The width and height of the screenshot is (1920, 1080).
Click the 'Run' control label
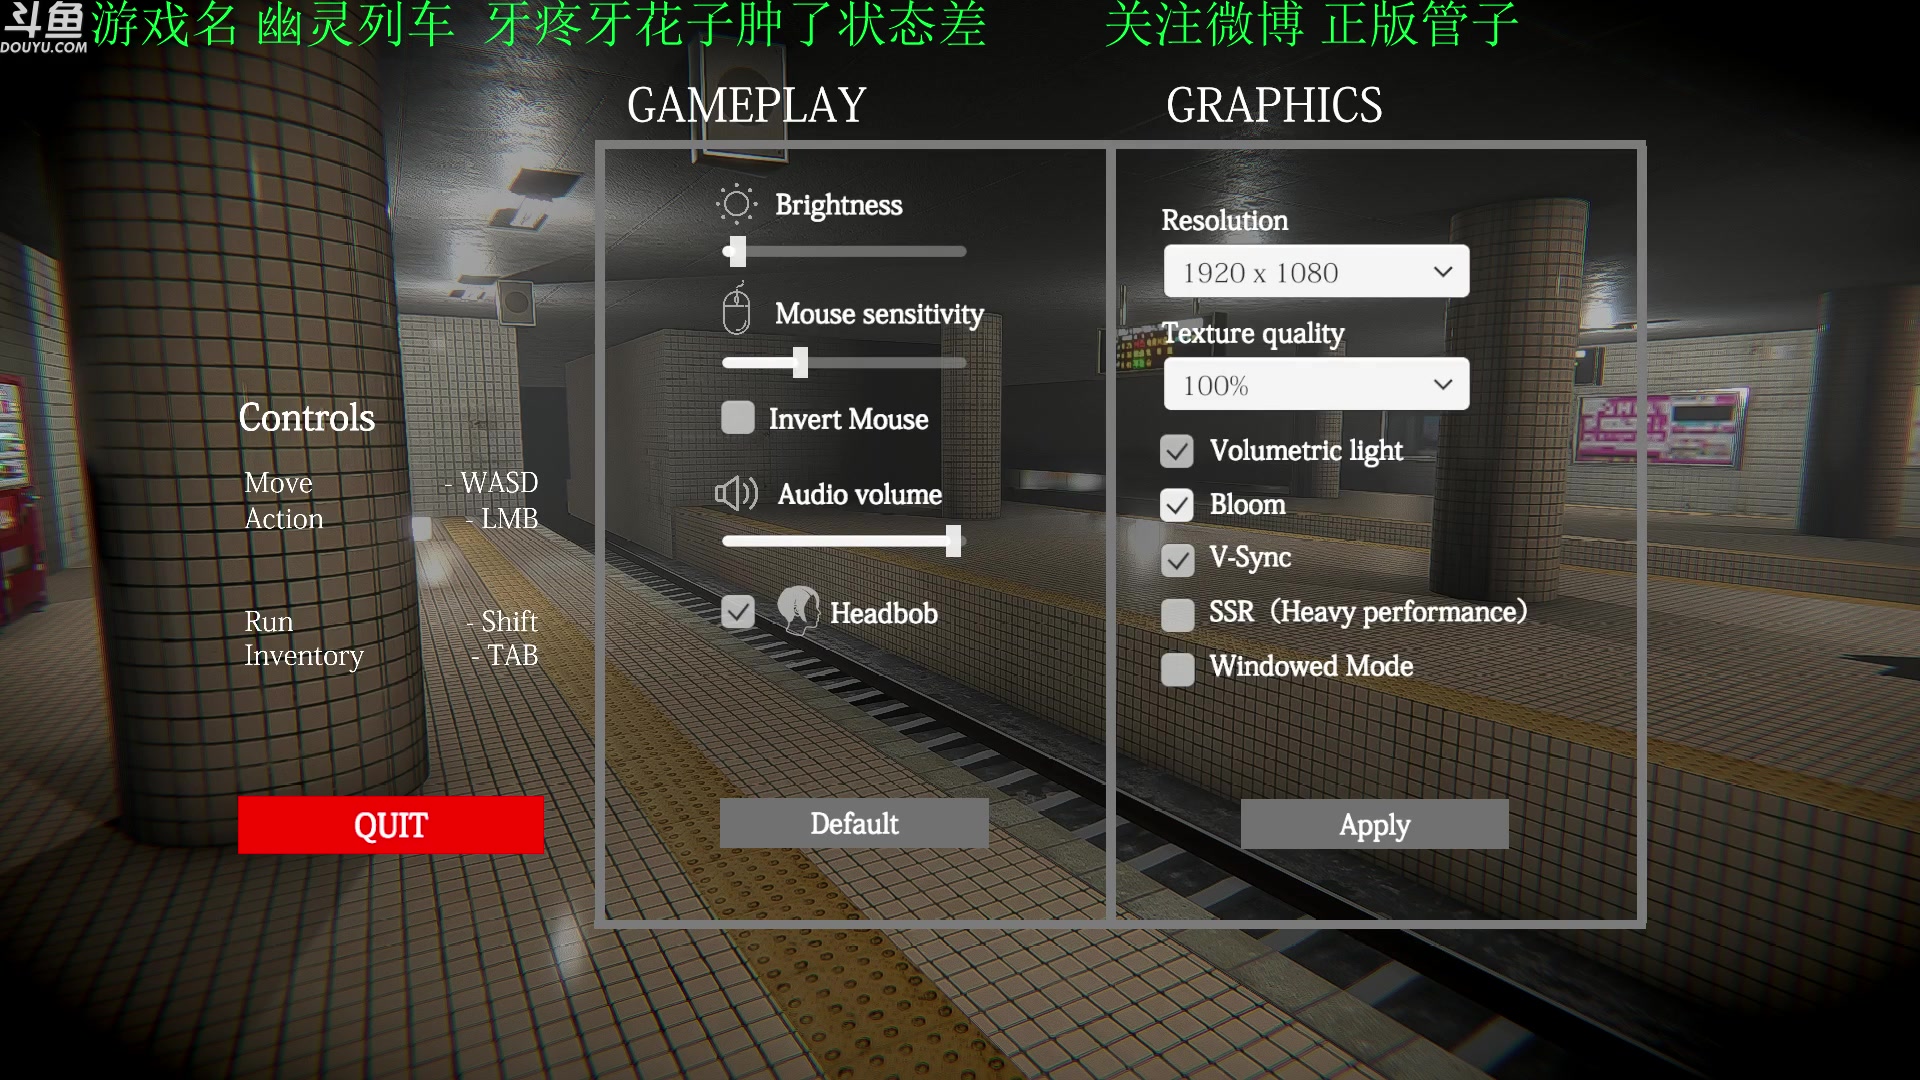[269, 621]
